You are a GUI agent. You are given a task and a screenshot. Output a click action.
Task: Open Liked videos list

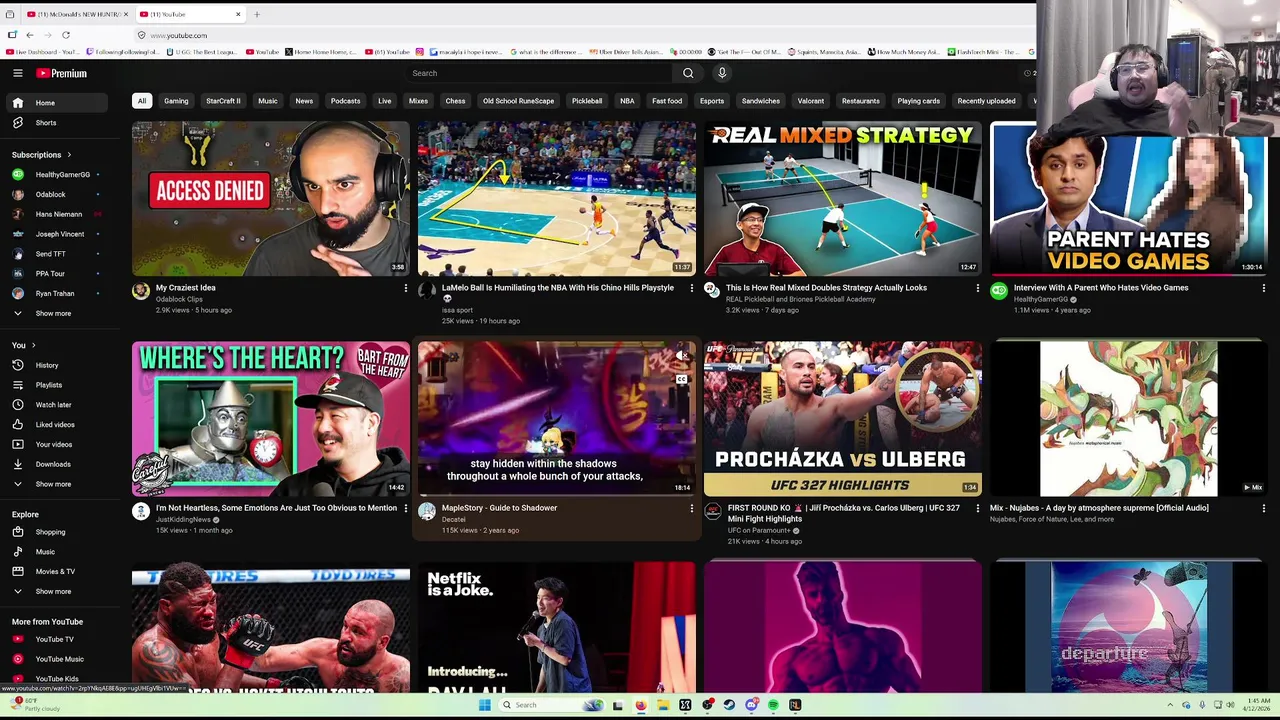pos(57,425)
